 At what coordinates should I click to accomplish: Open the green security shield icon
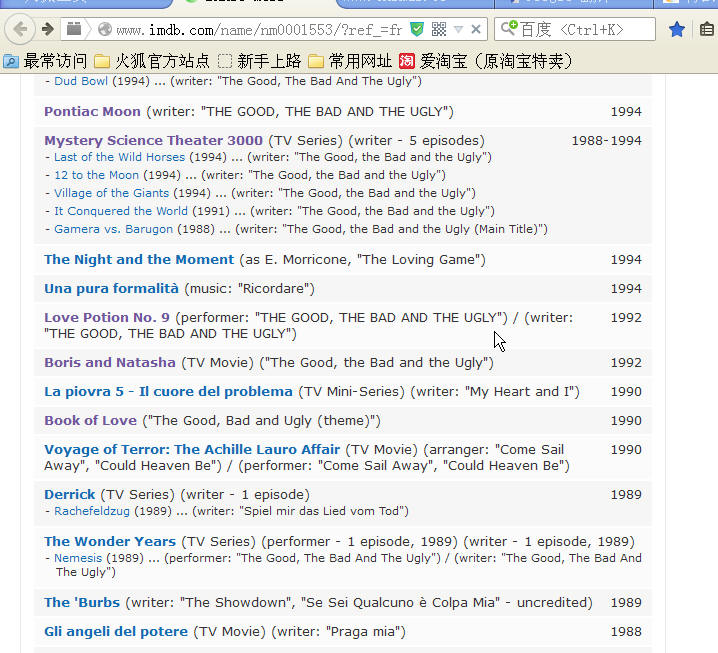pos(417,30)
